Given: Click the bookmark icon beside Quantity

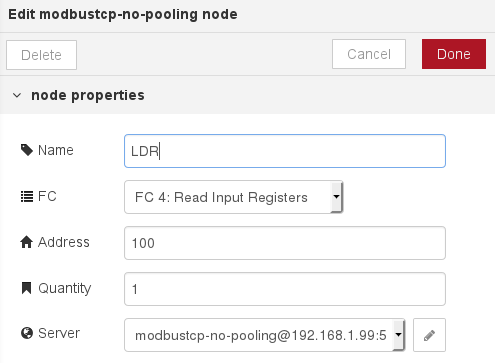Looking at the screenshot, I should [x=26, y=288].
